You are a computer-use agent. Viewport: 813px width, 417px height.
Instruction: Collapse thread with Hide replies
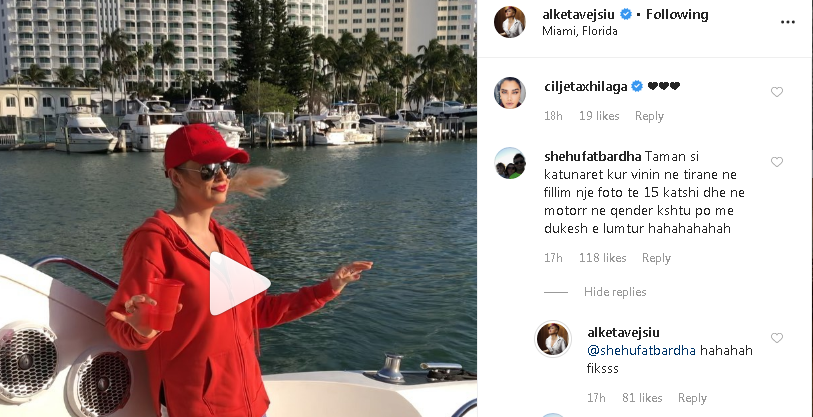[615, 291]
